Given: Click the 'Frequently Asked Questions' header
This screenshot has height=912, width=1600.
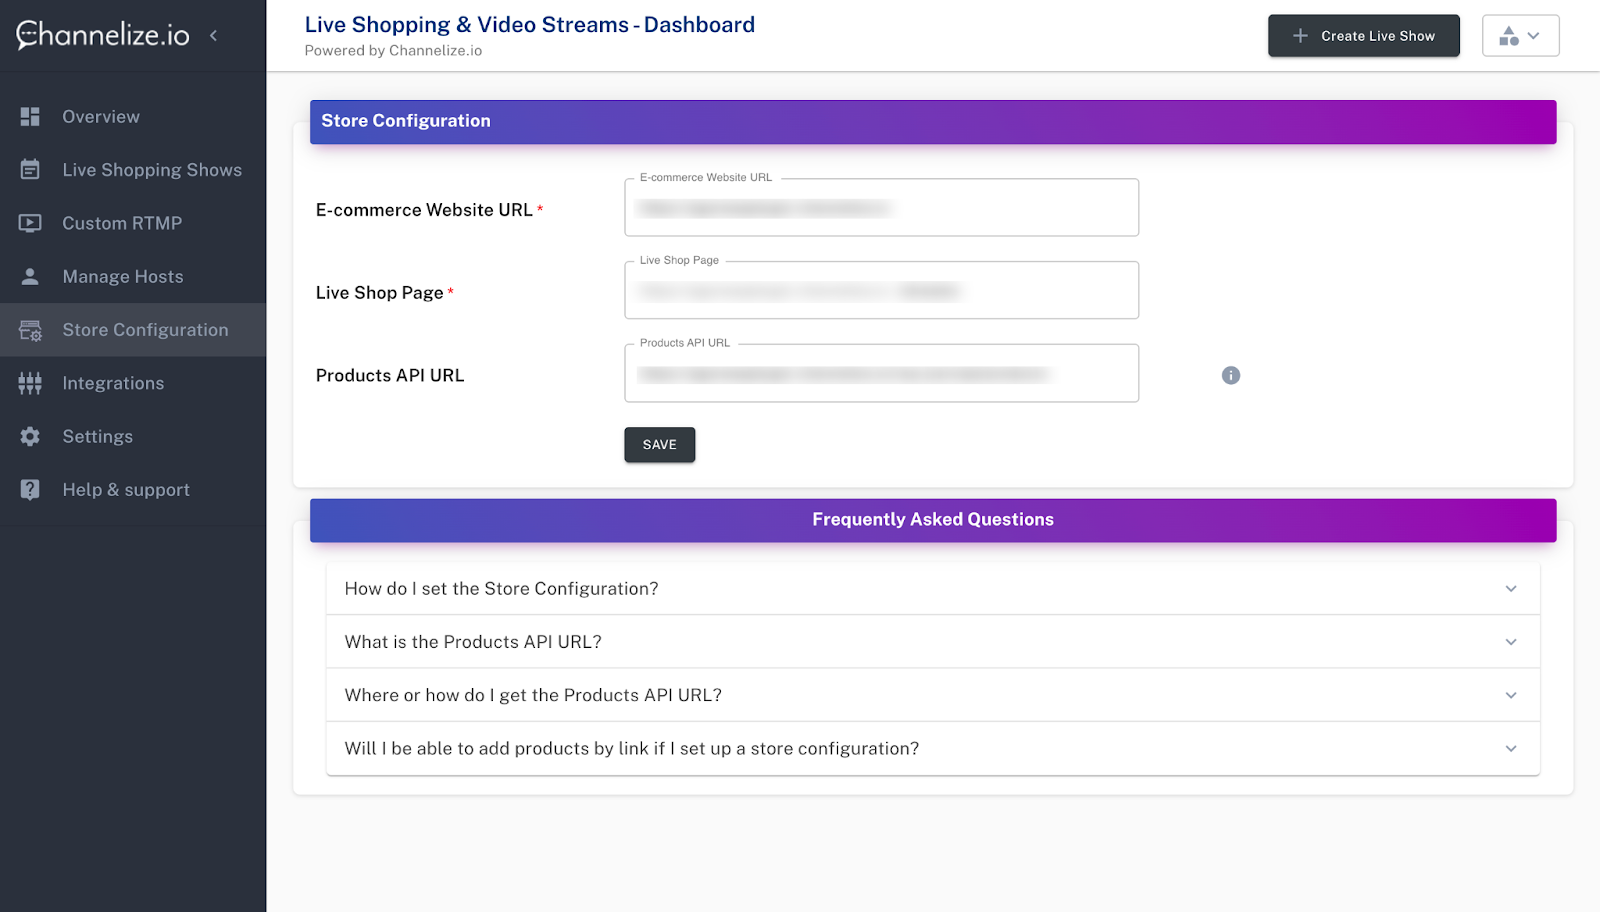Looking at the screenshot, I should pos(933,520).
